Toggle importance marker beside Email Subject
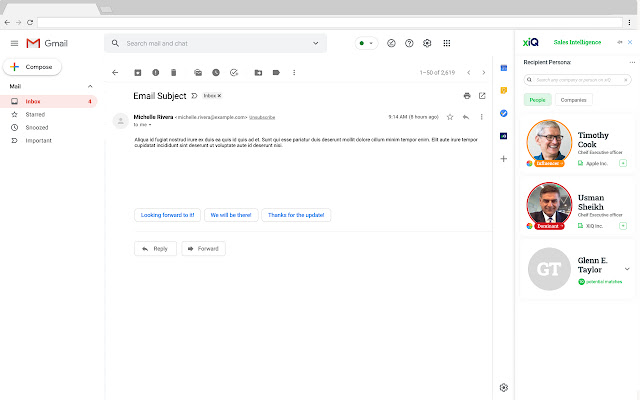The image size is (640, 400). (194, 96)
